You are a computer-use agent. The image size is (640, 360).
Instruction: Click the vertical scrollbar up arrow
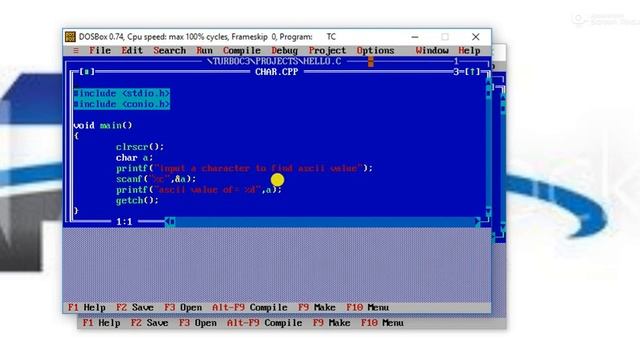click(x=489, y=83)
